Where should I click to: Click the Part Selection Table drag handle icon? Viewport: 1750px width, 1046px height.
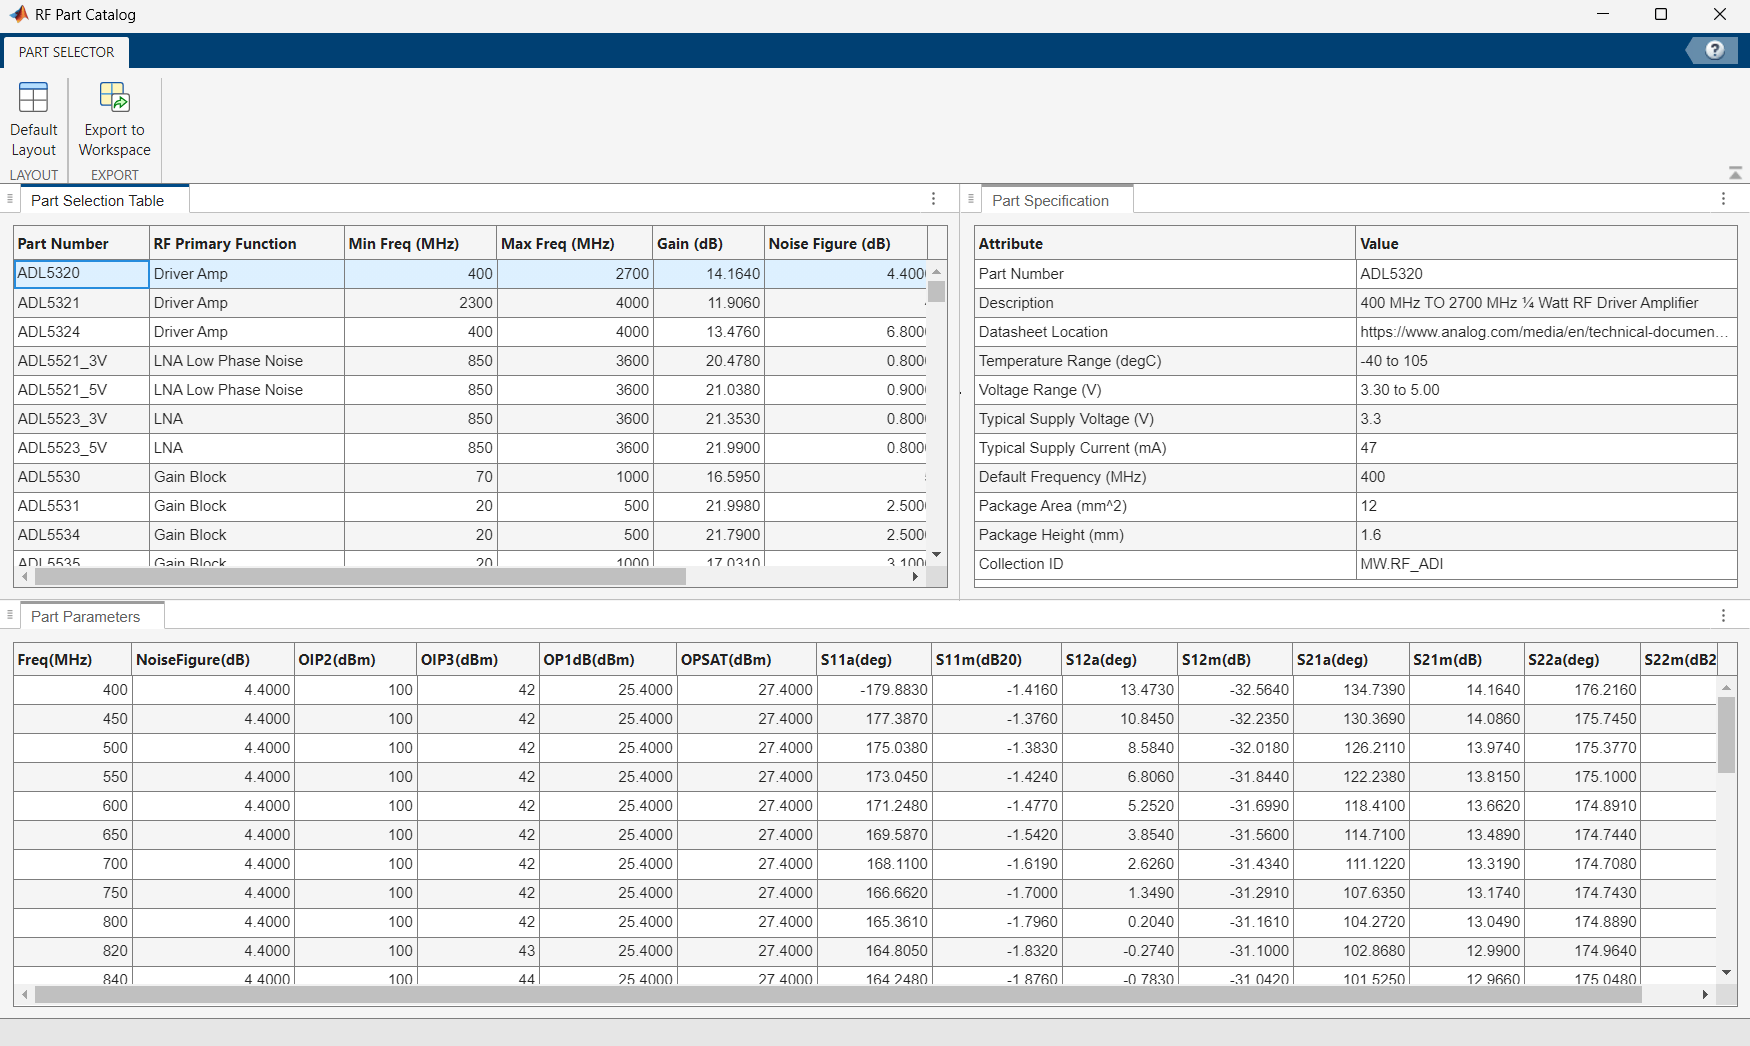10,200
